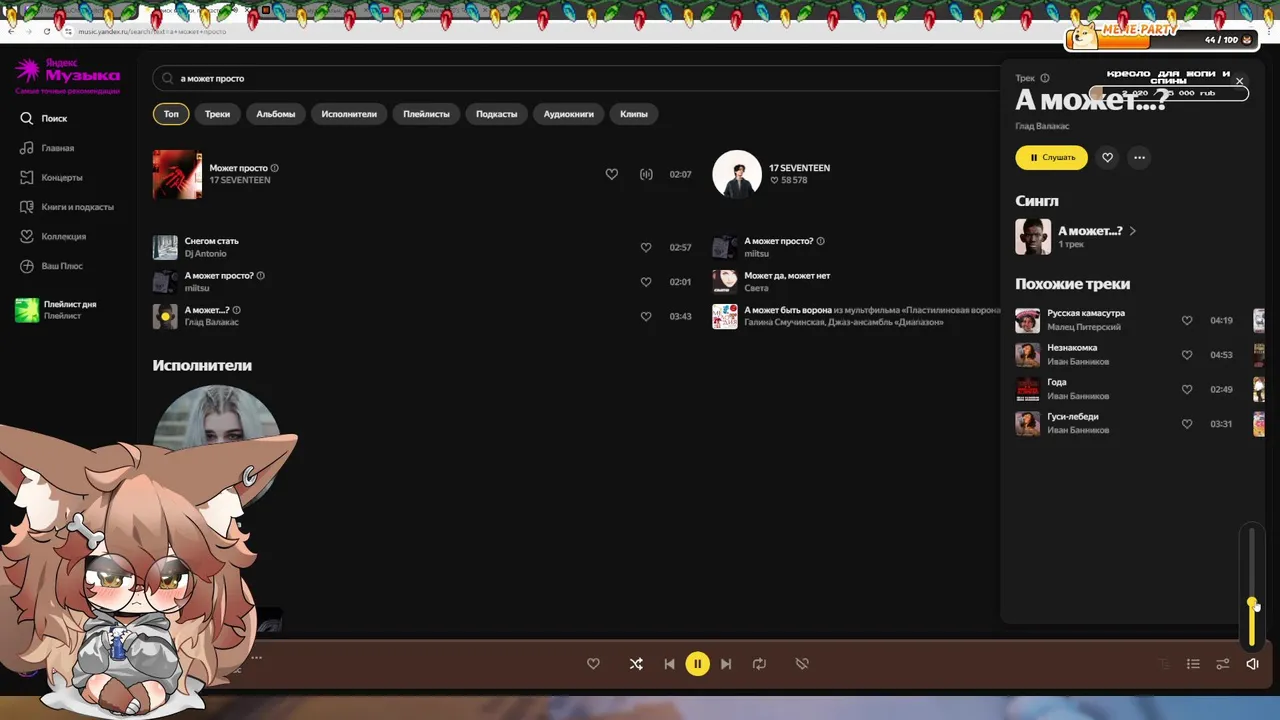Viewport: 1280px width, 720px height.
Task: Like the track А может...? by Глад Валакас
Action: pos(646,316)
